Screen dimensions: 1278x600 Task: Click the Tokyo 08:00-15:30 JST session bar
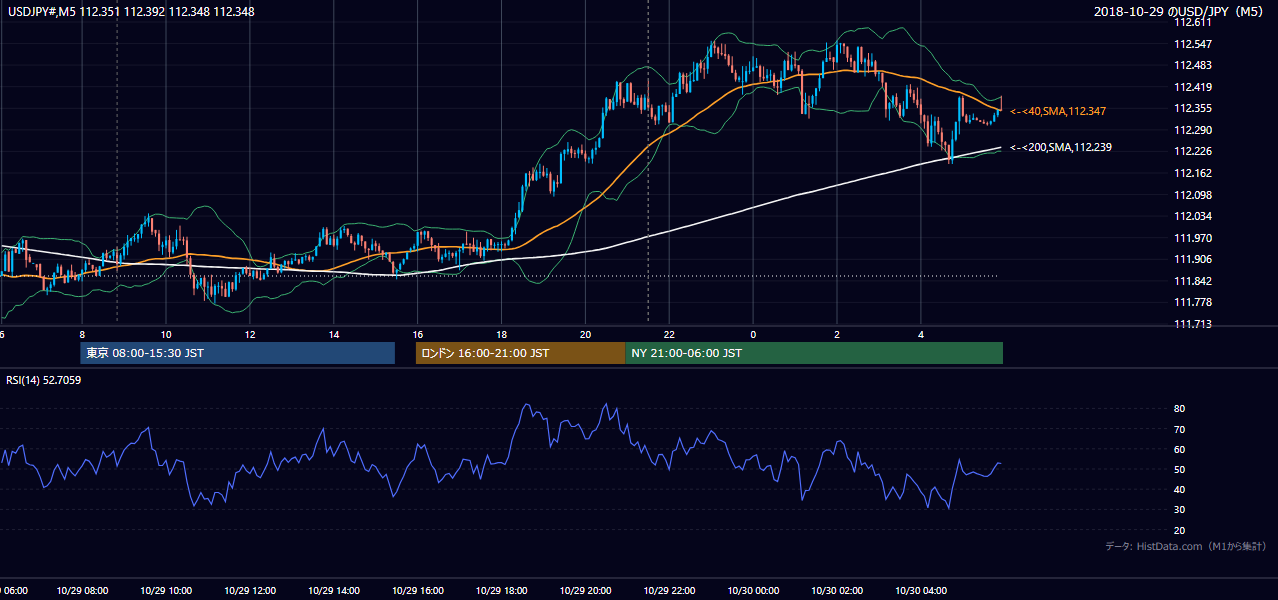238,353
